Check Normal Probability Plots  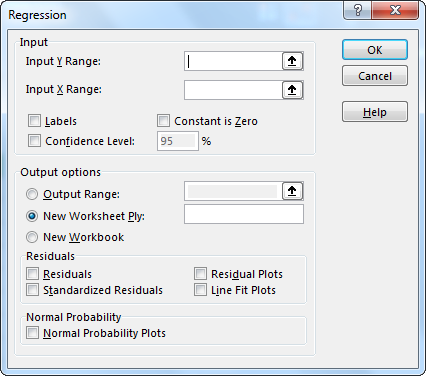pyautogui.click(x=32, y=333)
